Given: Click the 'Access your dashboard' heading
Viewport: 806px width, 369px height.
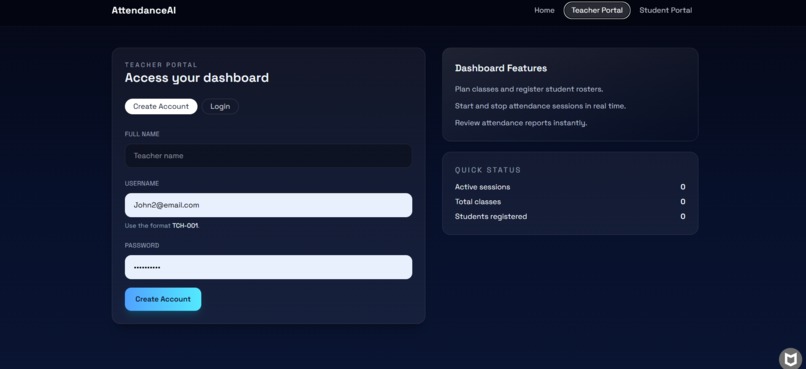Looking at the screenshot, I should [196, 78].
